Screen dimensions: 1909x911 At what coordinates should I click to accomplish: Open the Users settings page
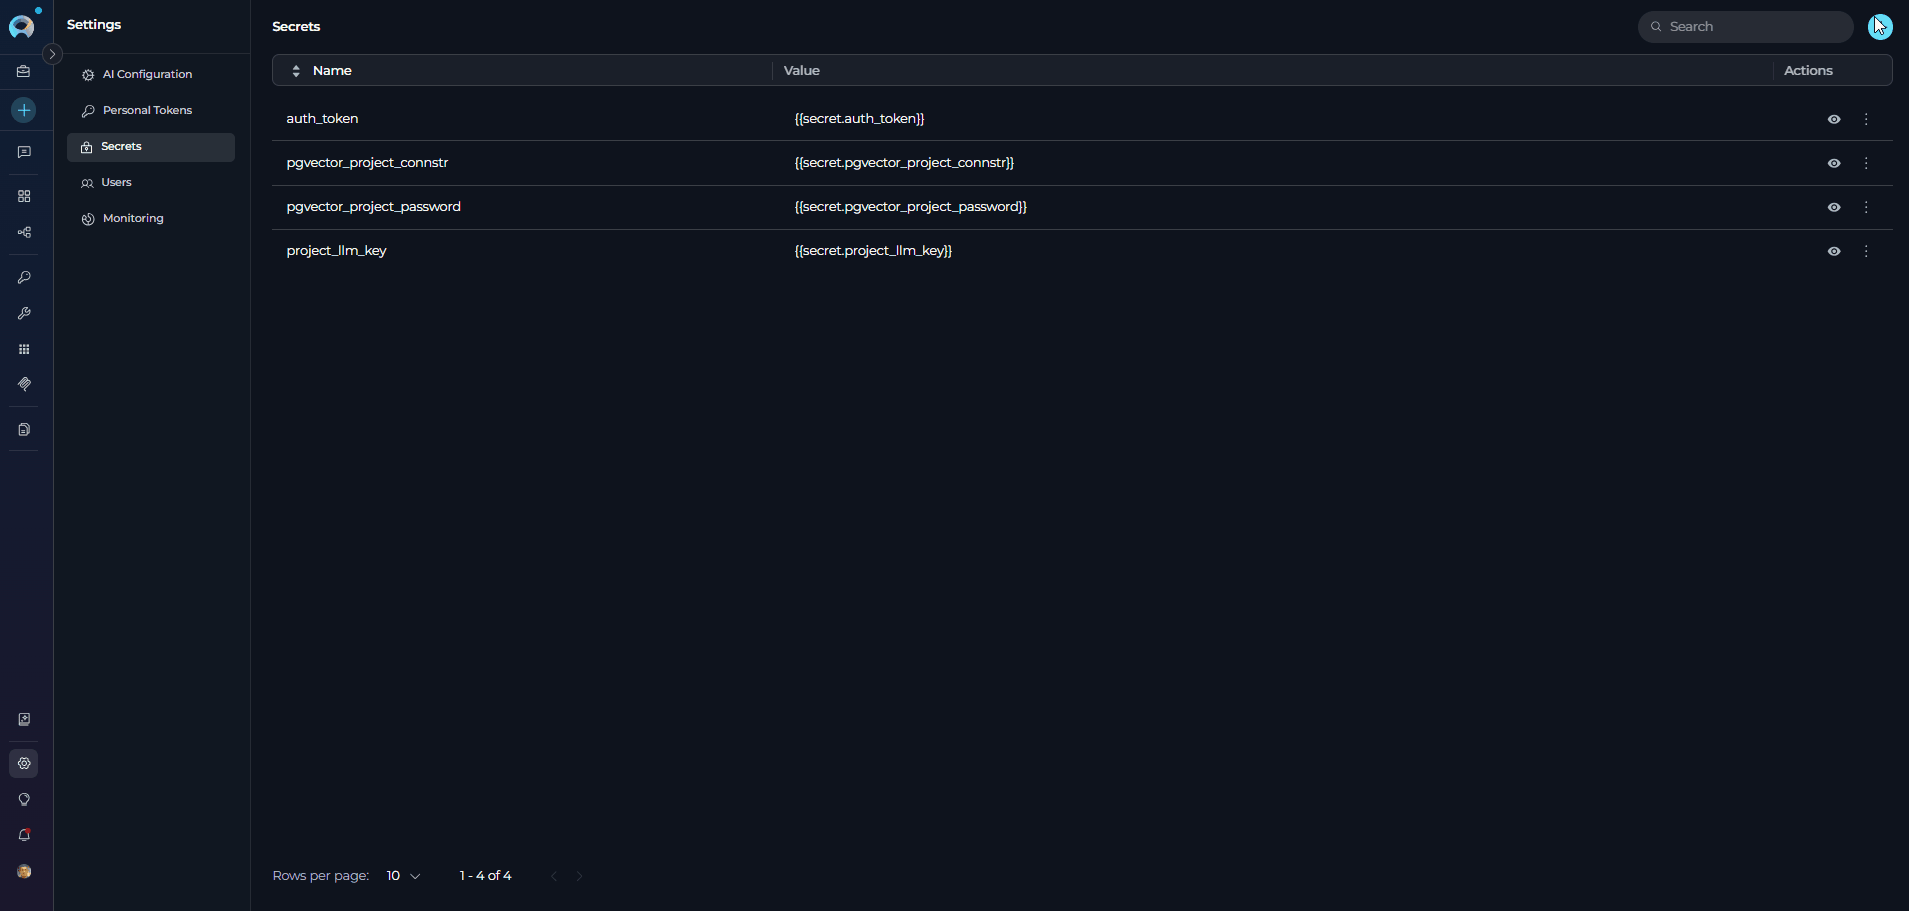116,182
